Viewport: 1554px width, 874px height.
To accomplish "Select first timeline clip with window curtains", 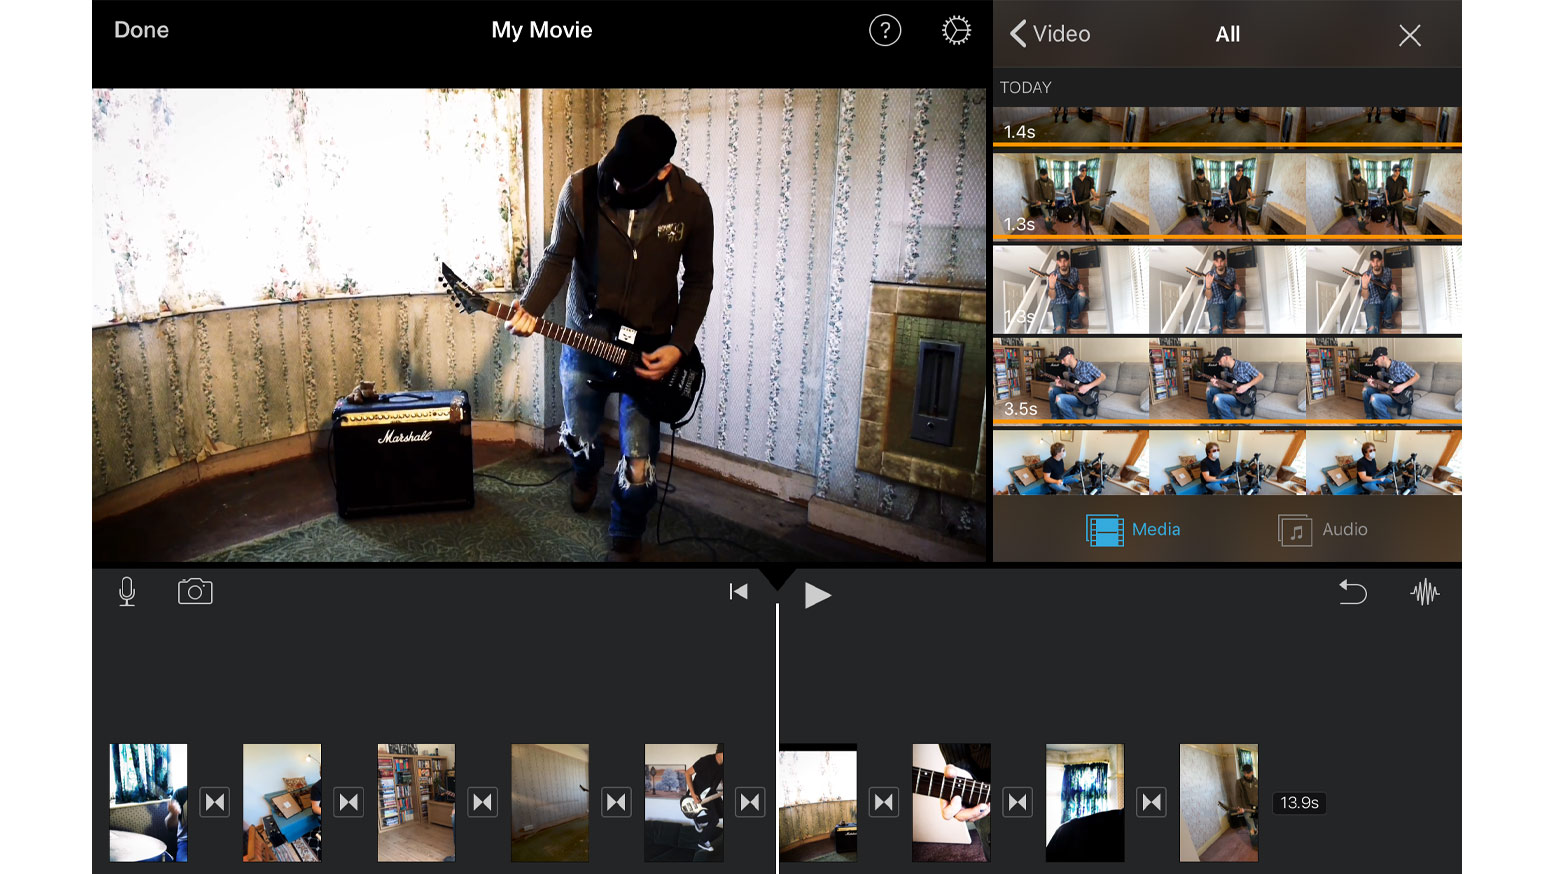I will (x=148, y=802).
